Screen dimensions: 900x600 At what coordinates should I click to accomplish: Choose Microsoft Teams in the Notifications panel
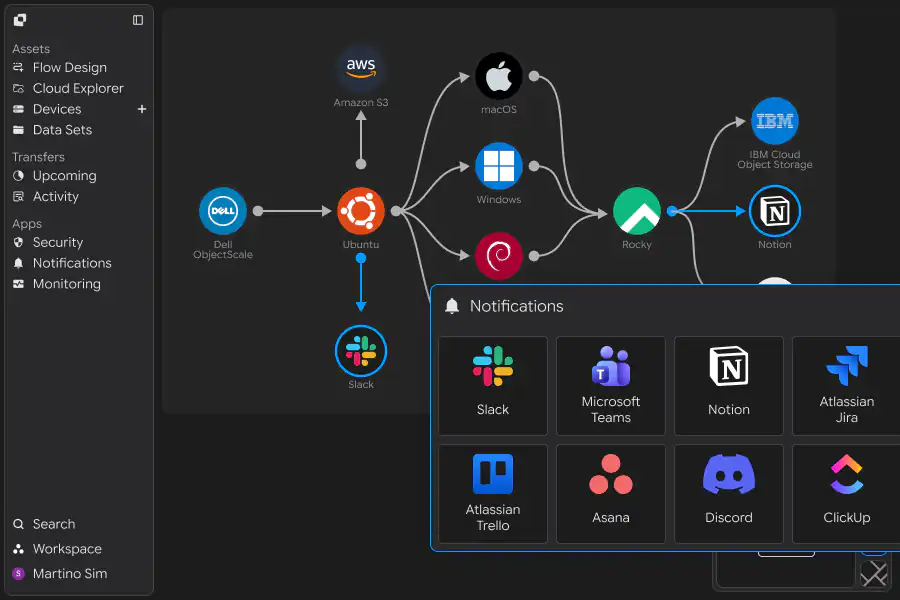point(611,386)
